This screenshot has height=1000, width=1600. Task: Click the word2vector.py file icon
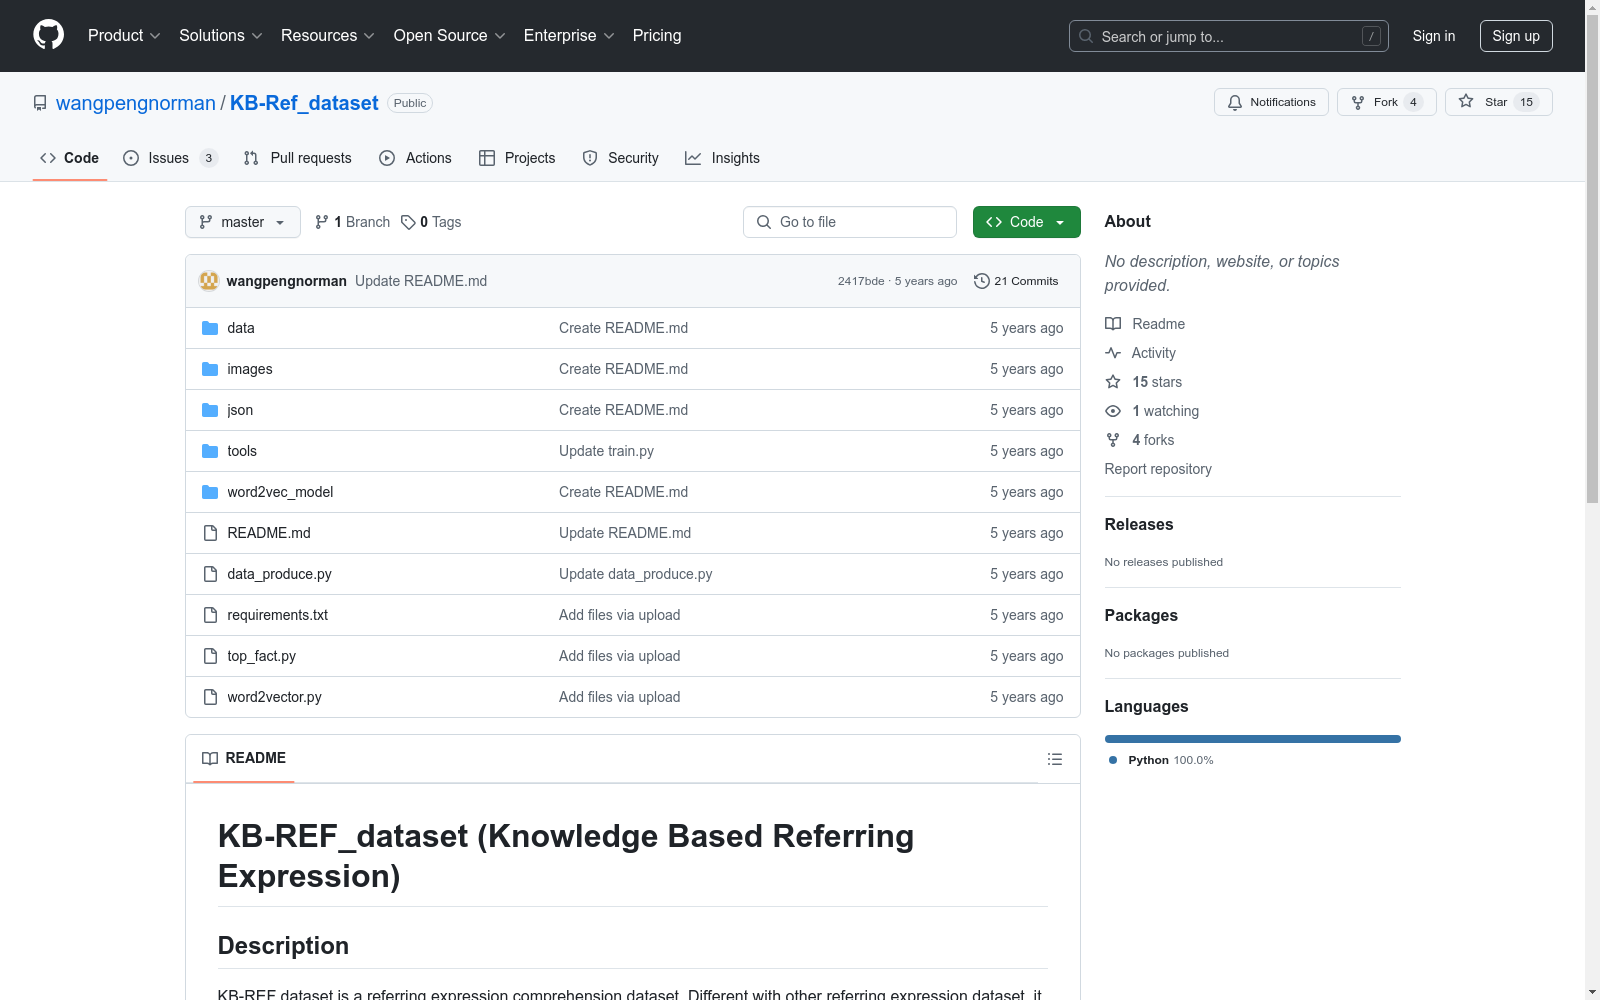210,697
